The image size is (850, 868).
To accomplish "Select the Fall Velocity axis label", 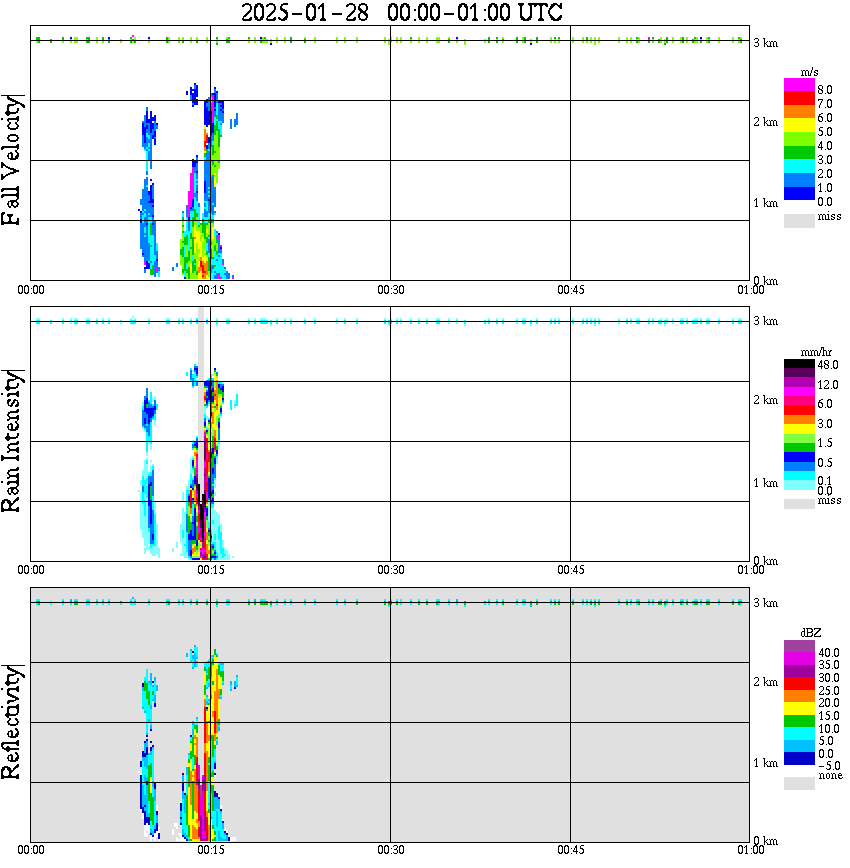I will (x=12, y=160).
